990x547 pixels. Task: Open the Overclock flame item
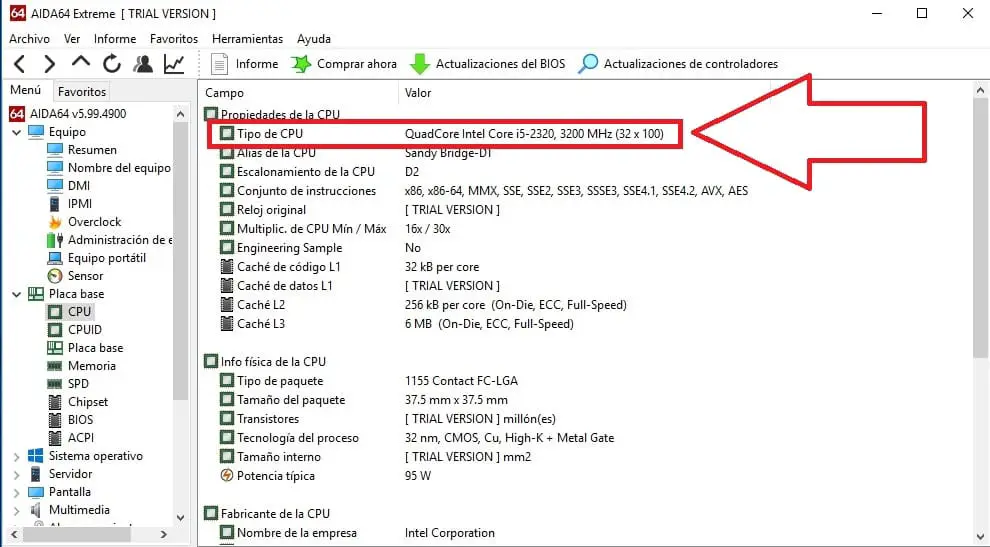84,222
